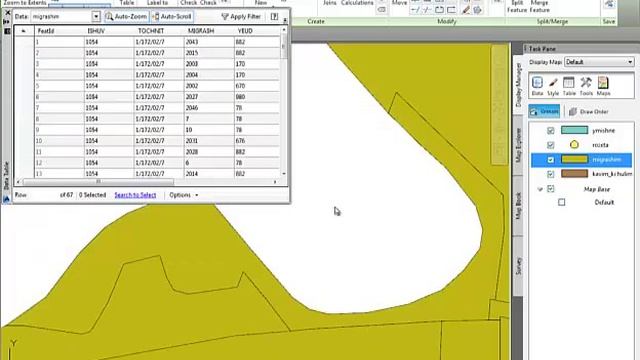The width and height of the screenshot is (640, 360).
Task: Open the Maps icon in Task Pane
Action: (x=603, y=86)
